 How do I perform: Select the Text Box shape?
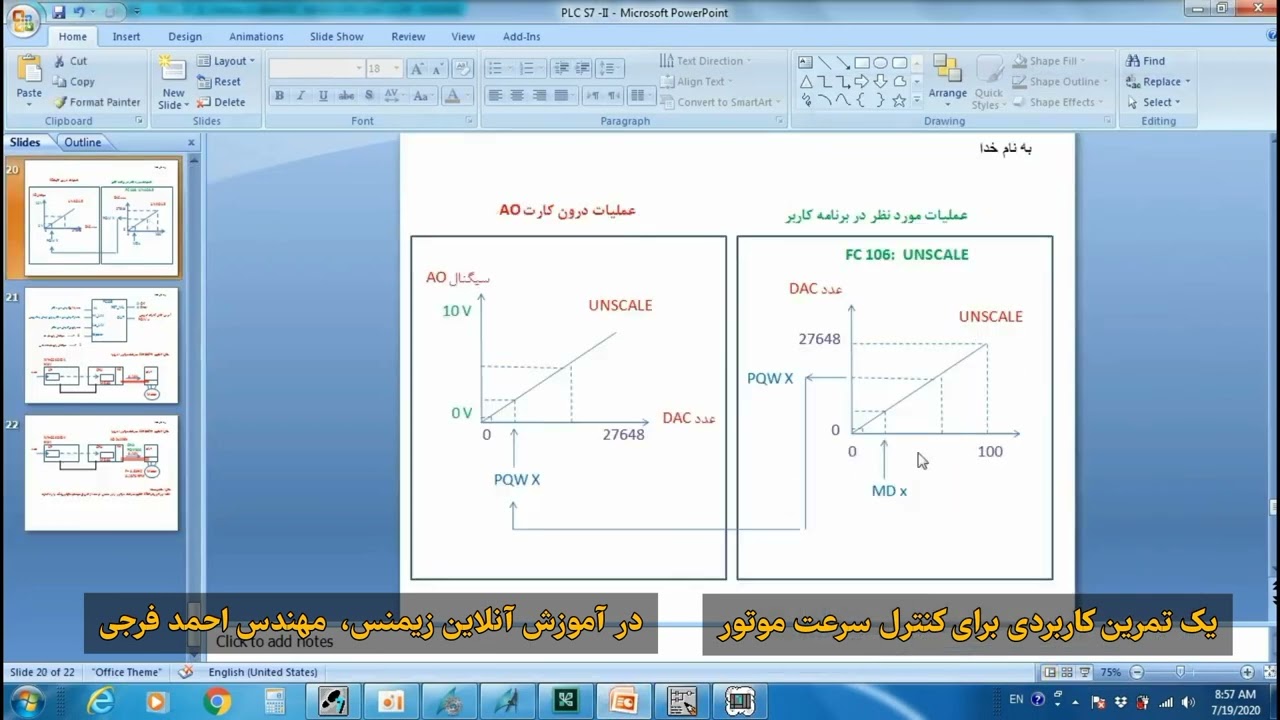point(805,62)
